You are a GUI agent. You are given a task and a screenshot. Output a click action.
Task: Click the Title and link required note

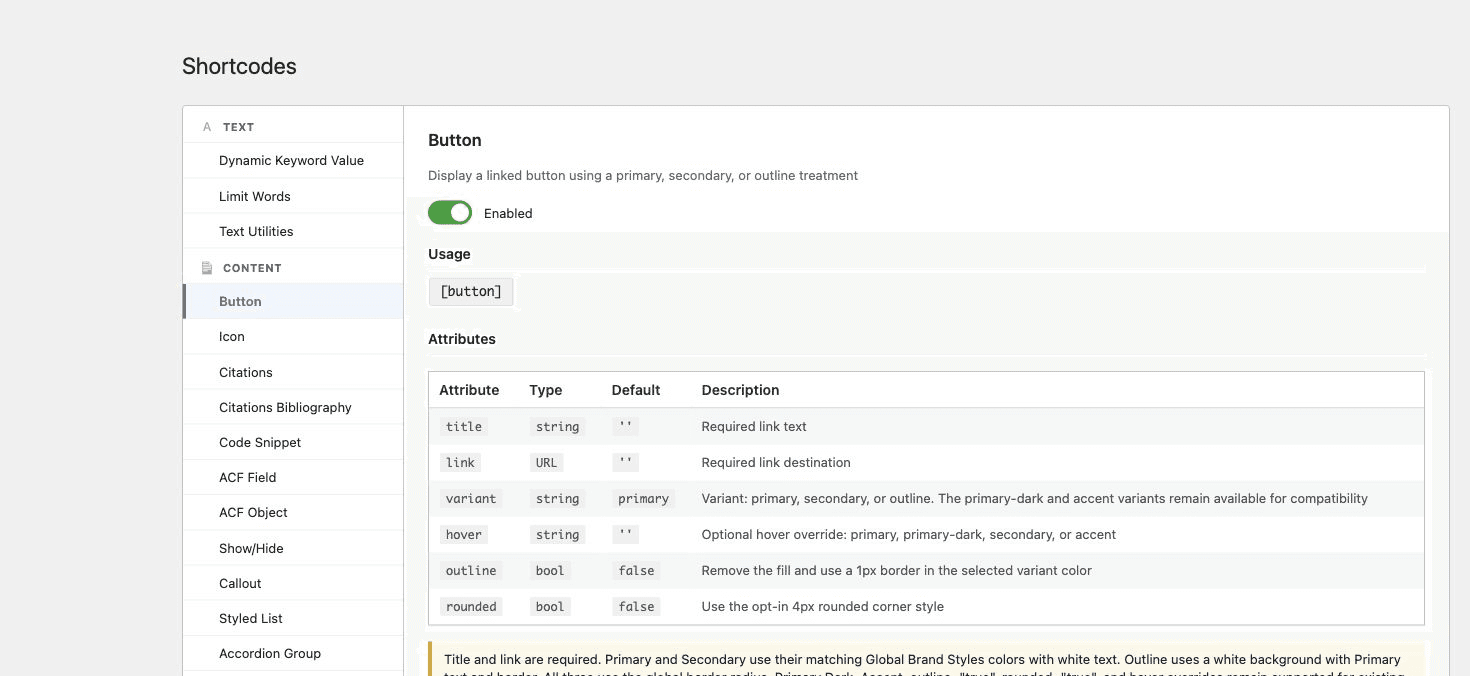click(928, 660)
